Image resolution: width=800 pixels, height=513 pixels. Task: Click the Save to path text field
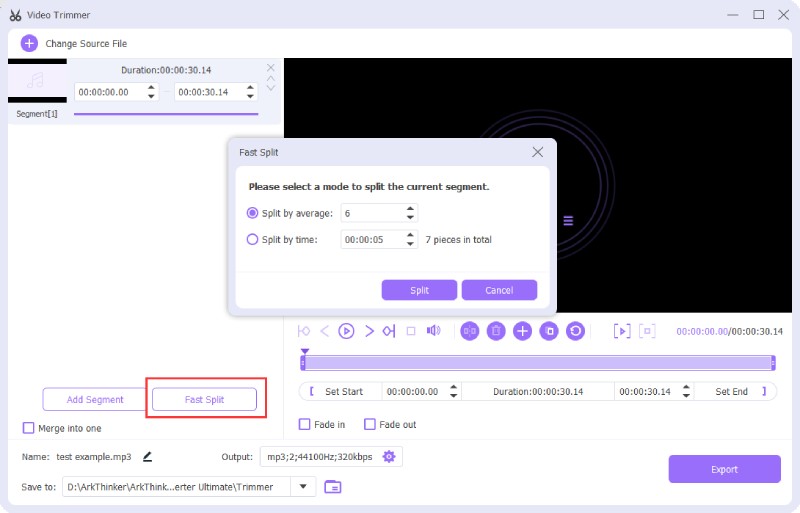coord(177,486)
